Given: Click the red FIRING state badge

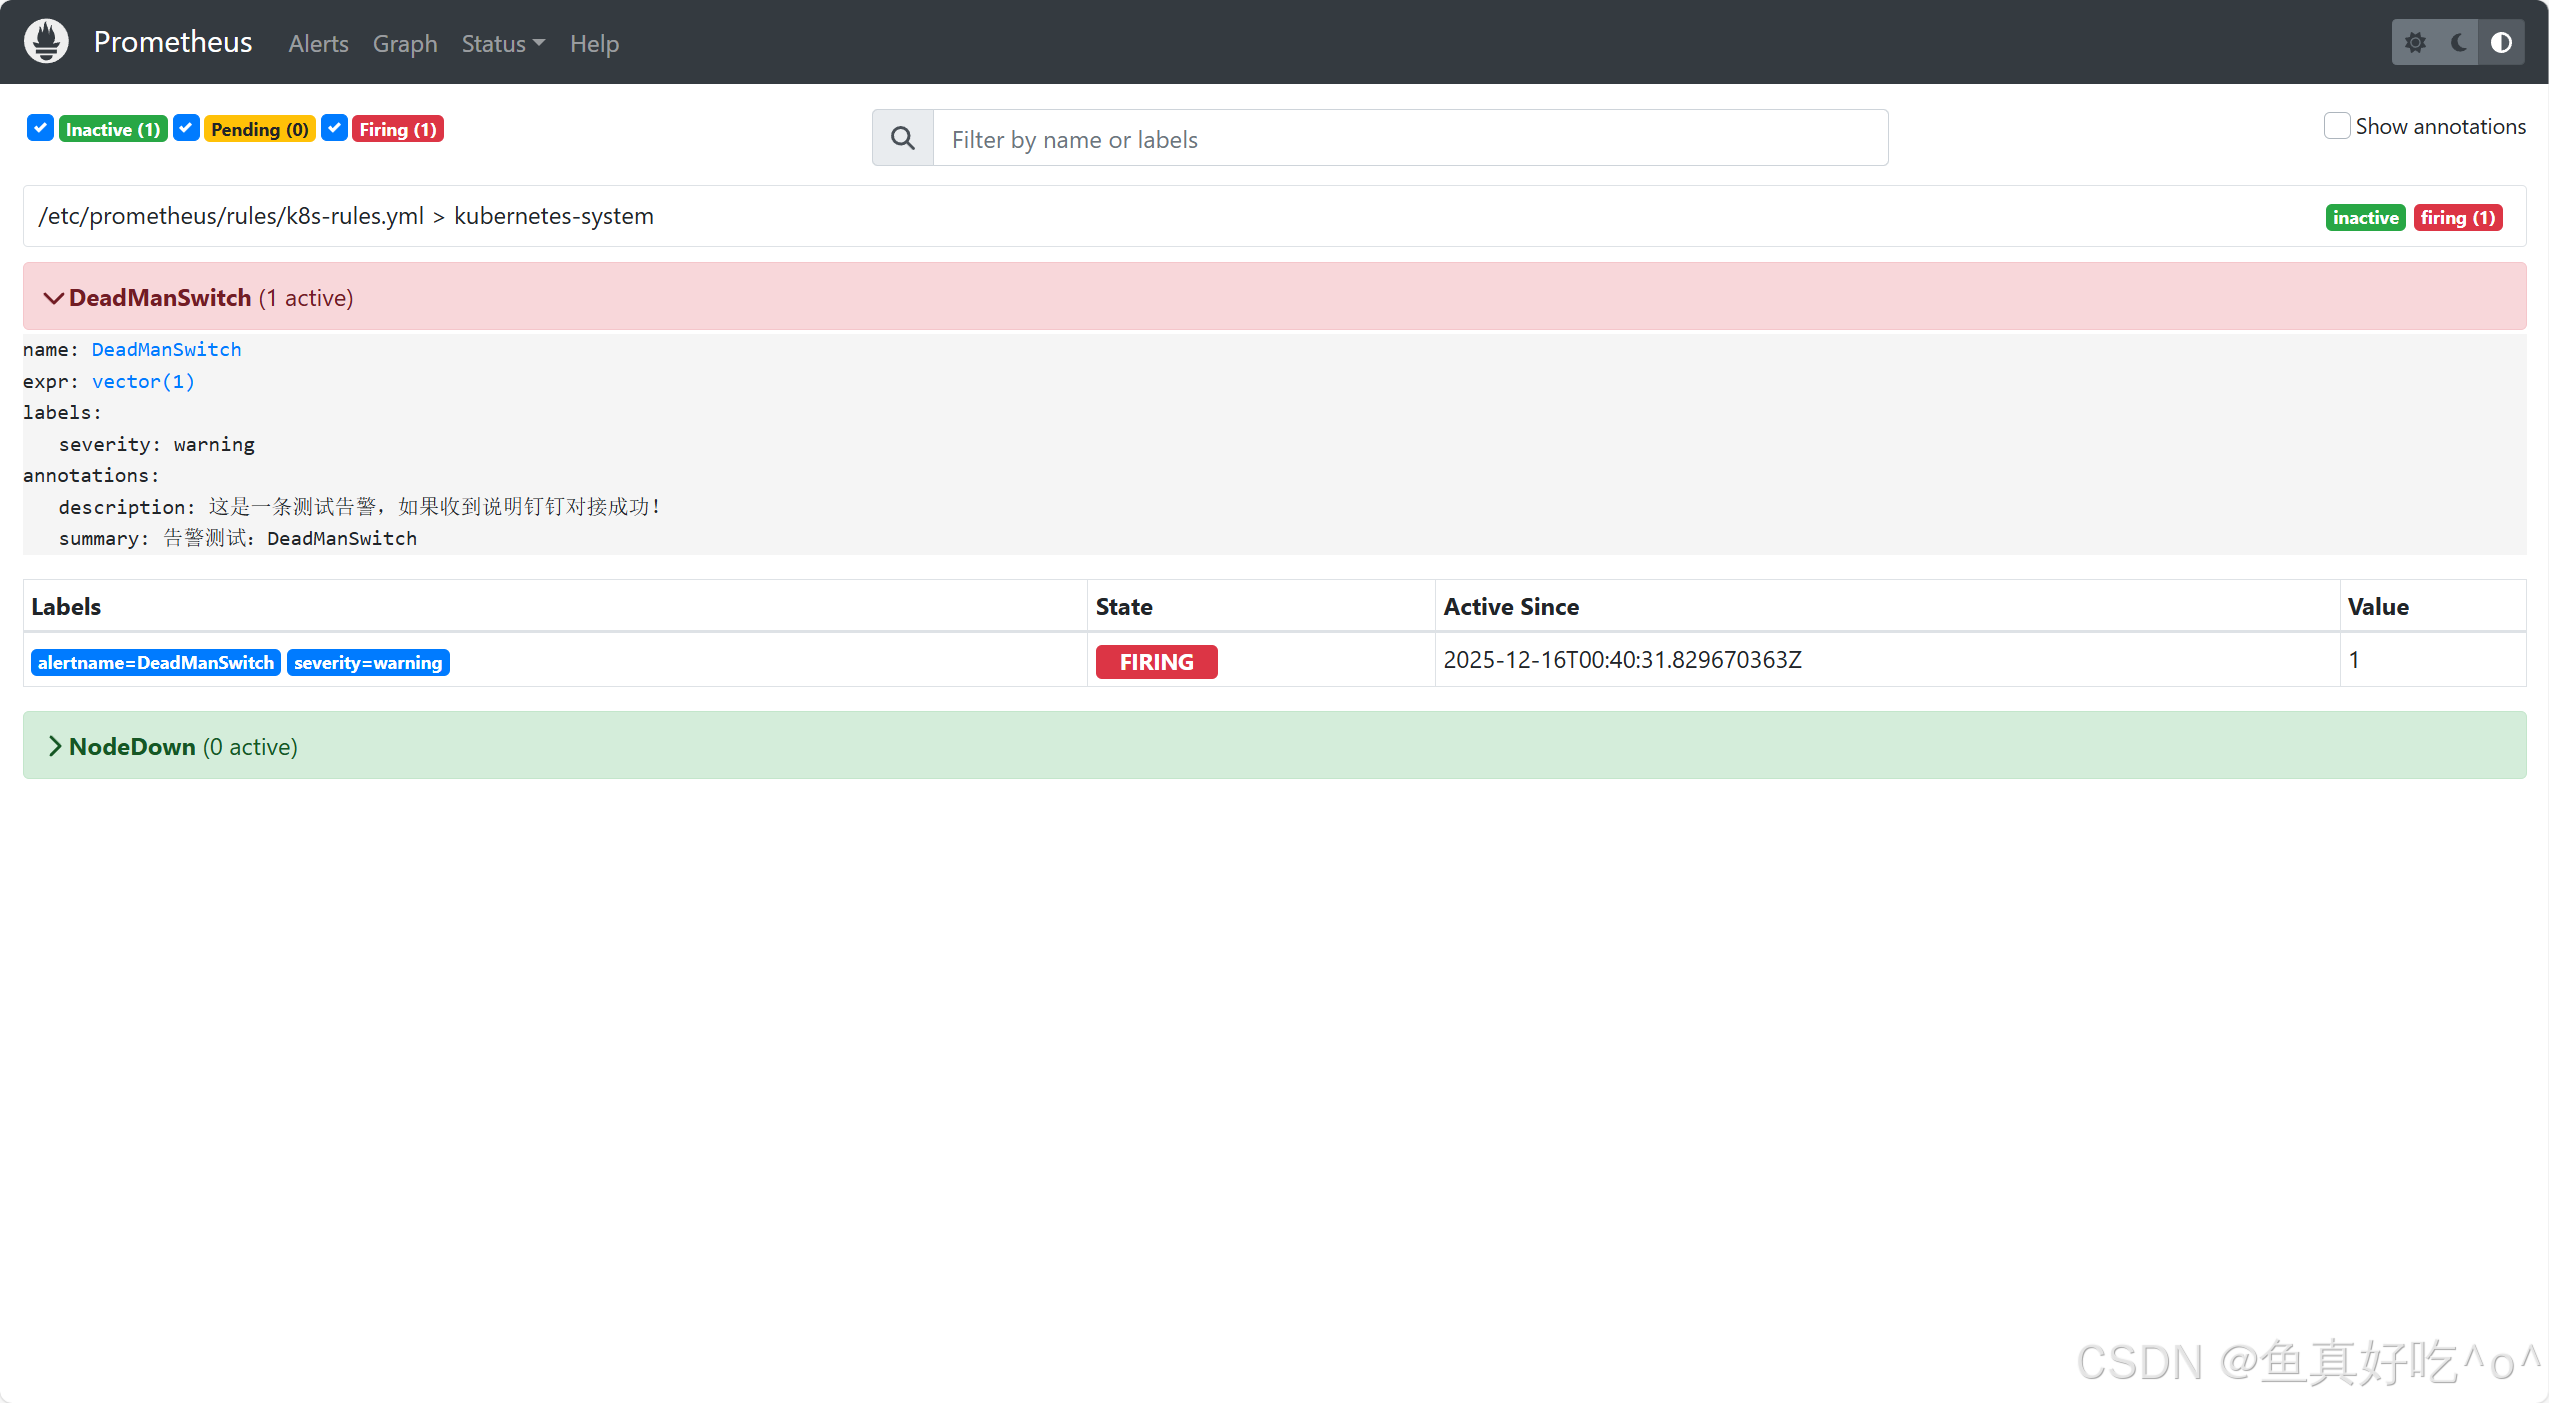Looking at the screenshot, I should pos(1156,662).
